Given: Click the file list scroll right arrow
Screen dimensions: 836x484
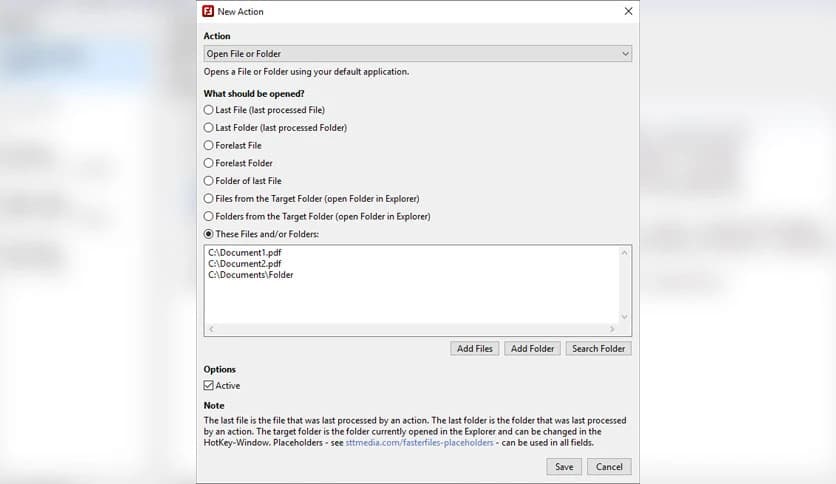Looking at the screenshot, I should click(612, 329).
